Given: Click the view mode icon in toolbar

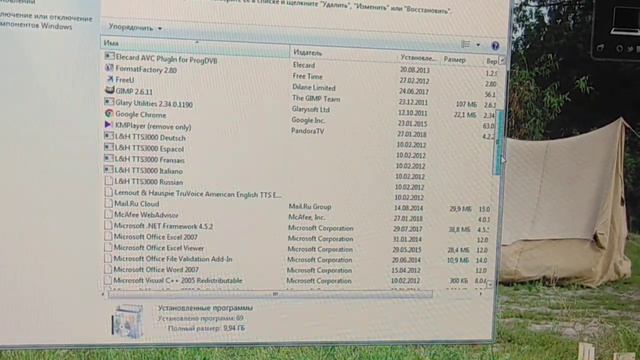Looking at the screenshot, I should coord(465,44).
